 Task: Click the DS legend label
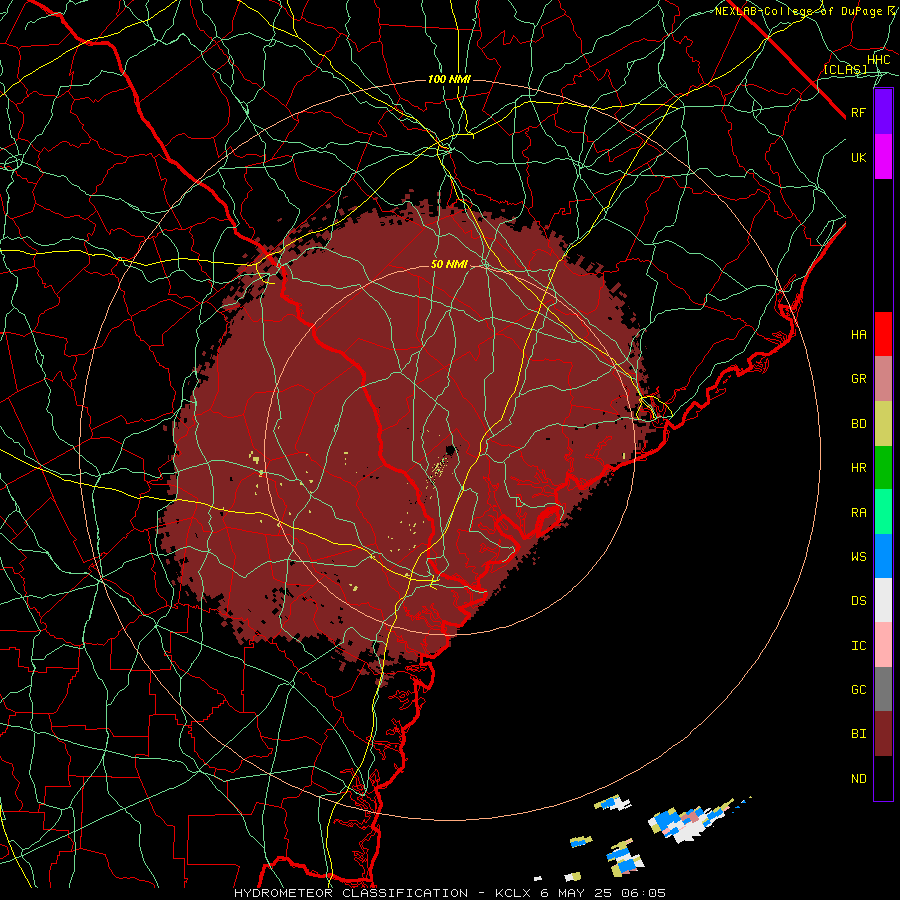click(x=858, y=601)
